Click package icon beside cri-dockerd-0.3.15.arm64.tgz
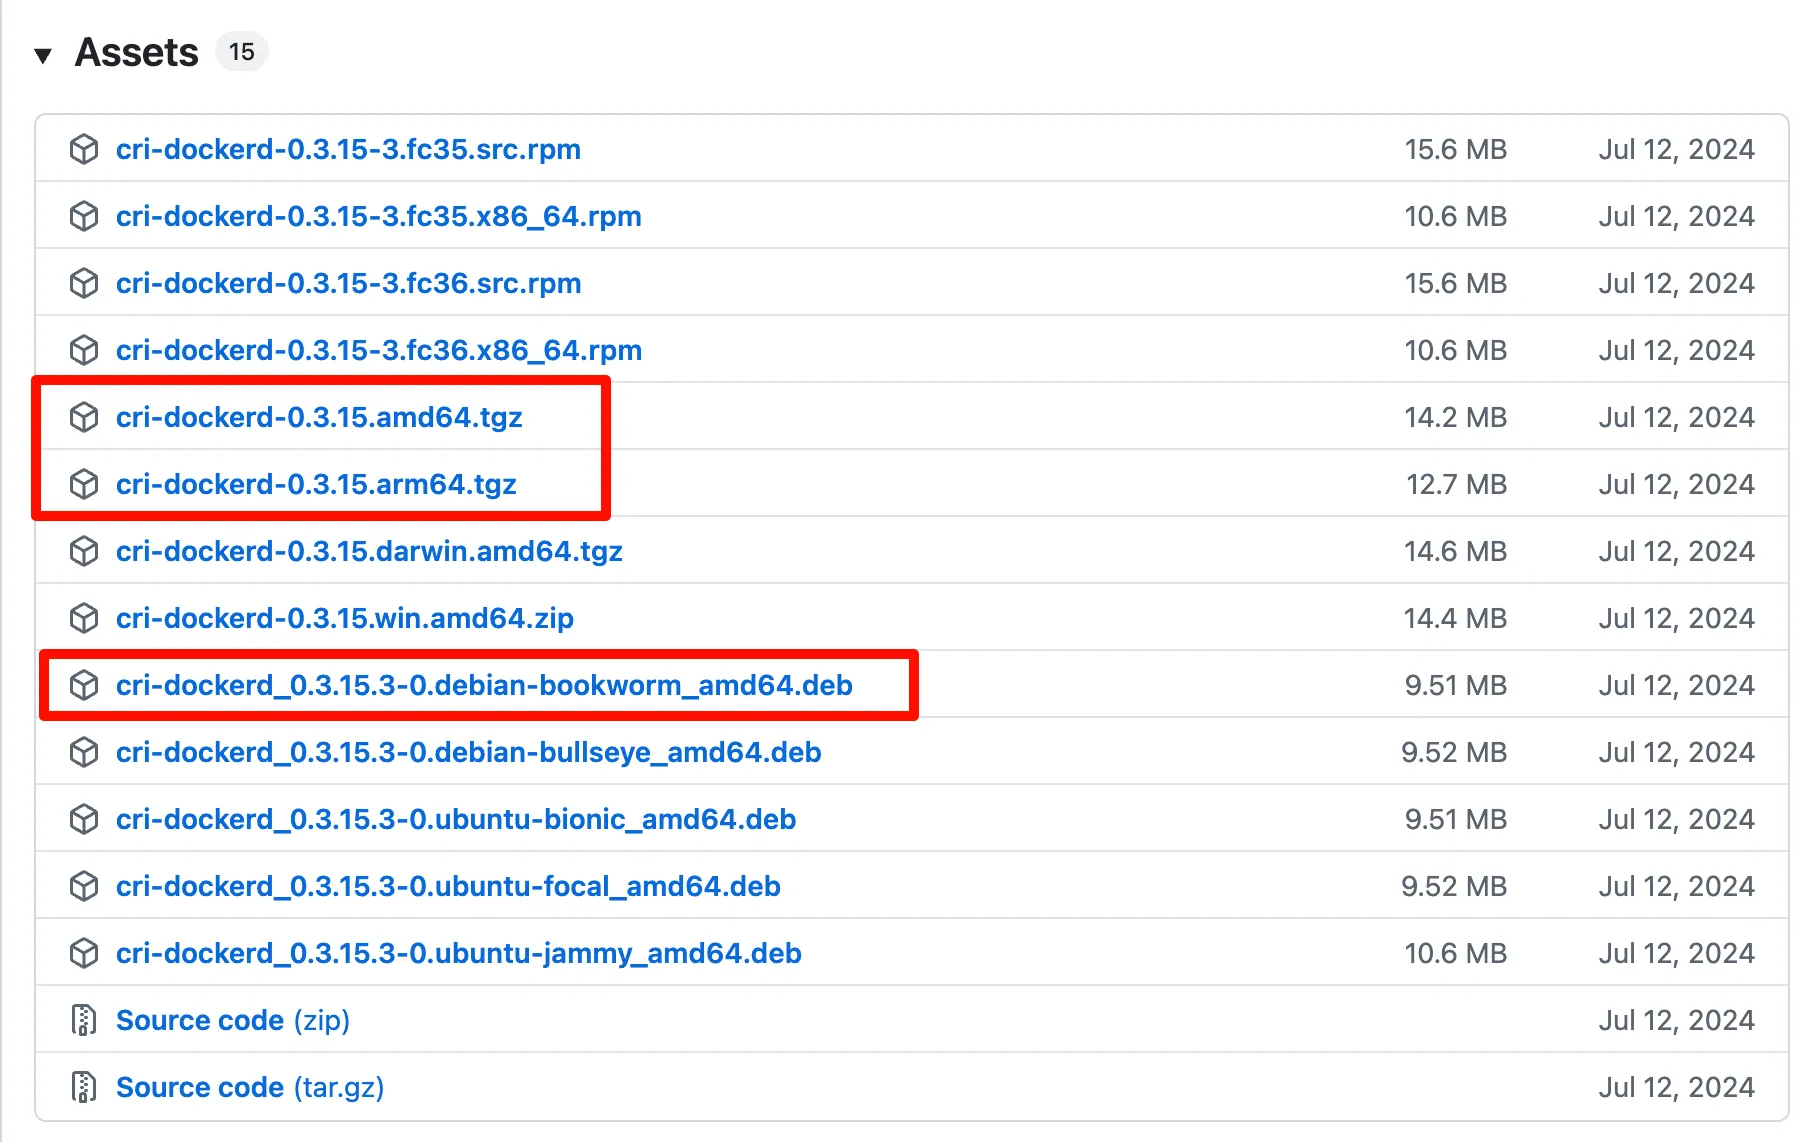1814x1142 pixels. pos(84,484)
